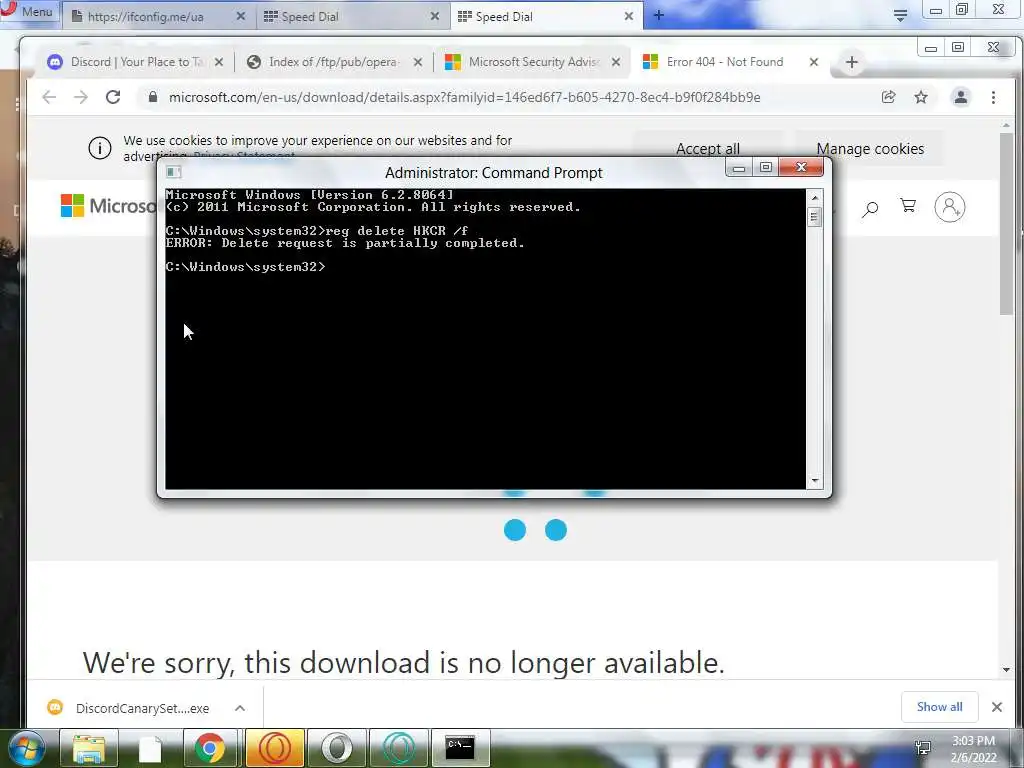Sign in with the account icon
Viewport: 1024px width, 768px height.
(950, 207)
